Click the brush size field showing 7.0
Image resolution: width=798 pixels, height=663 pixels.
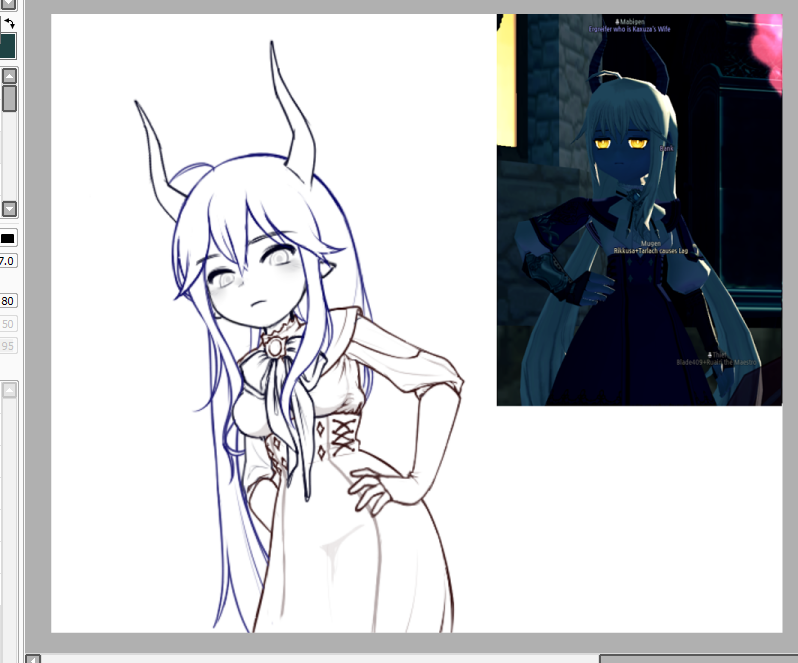pos(8,261)
